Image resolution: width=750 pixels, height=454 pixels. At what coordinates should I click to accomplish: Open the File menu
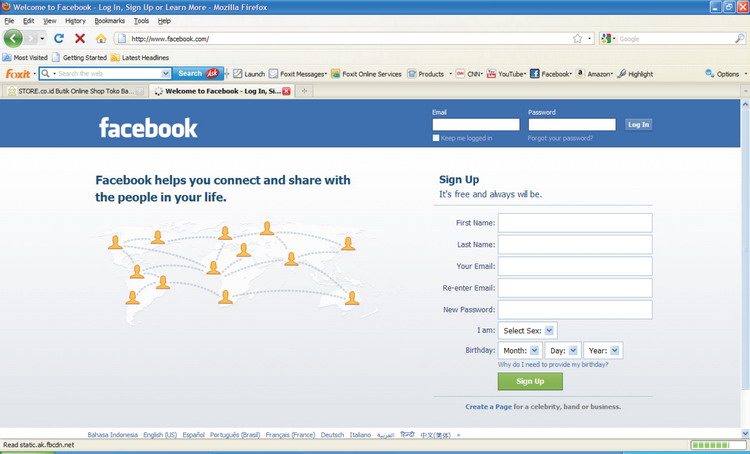pyautogui.click(x=9, y=21)
